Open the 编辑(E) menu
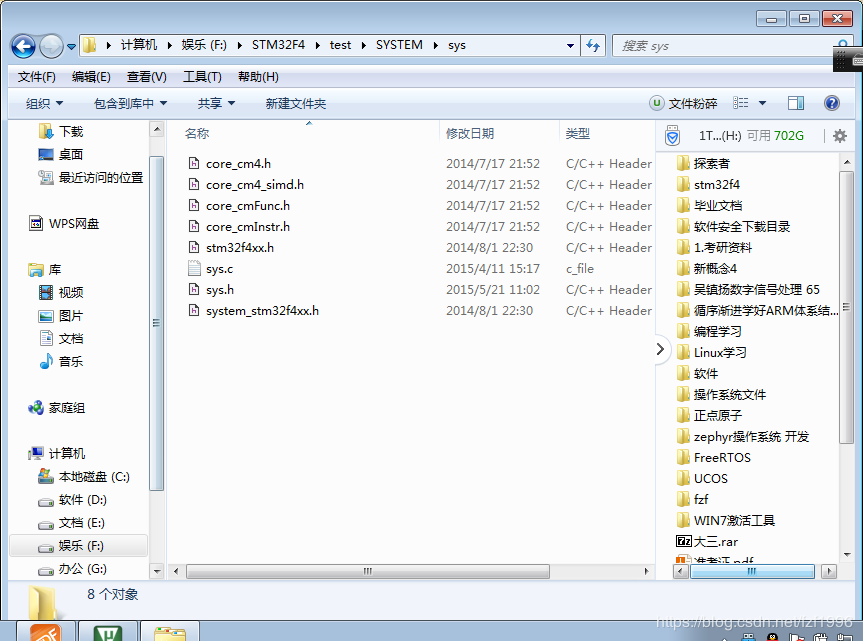This screenshot has height=641, width=863. (91, 77)
